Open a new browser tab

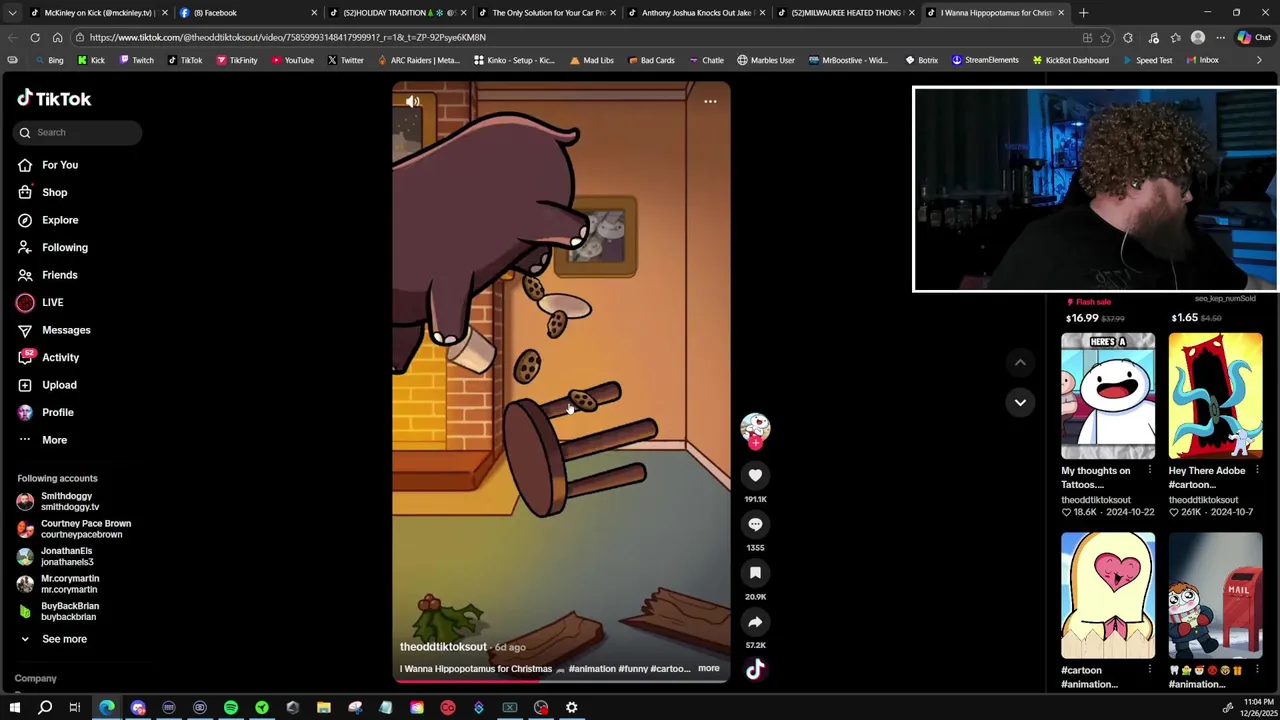point(1083,13)
